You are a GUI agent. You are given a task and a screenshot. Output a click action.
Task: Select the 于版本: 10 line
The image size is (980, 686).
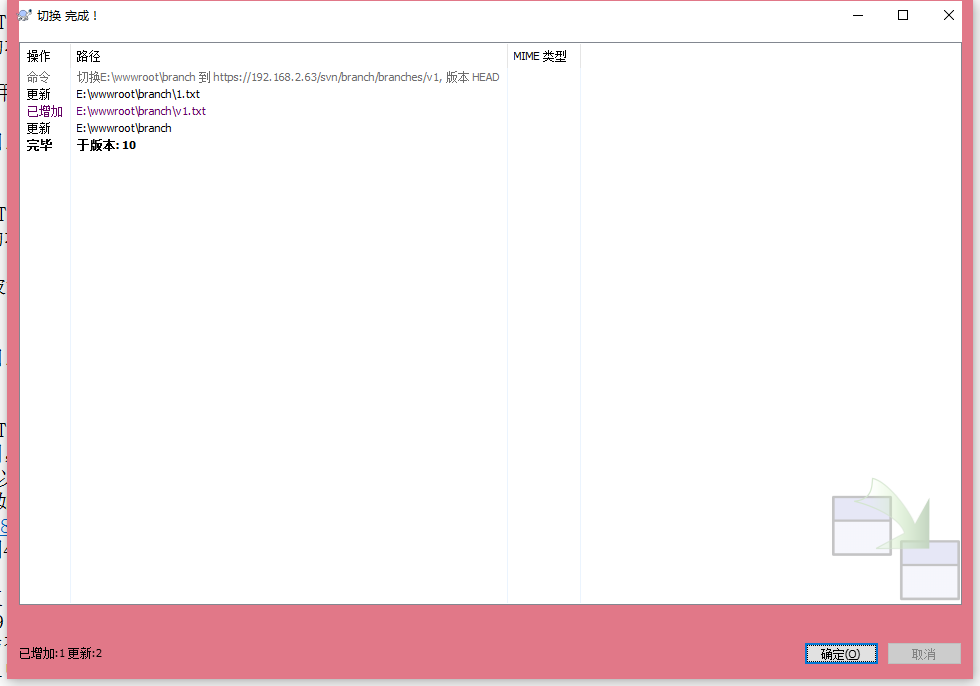click(106, 145)
